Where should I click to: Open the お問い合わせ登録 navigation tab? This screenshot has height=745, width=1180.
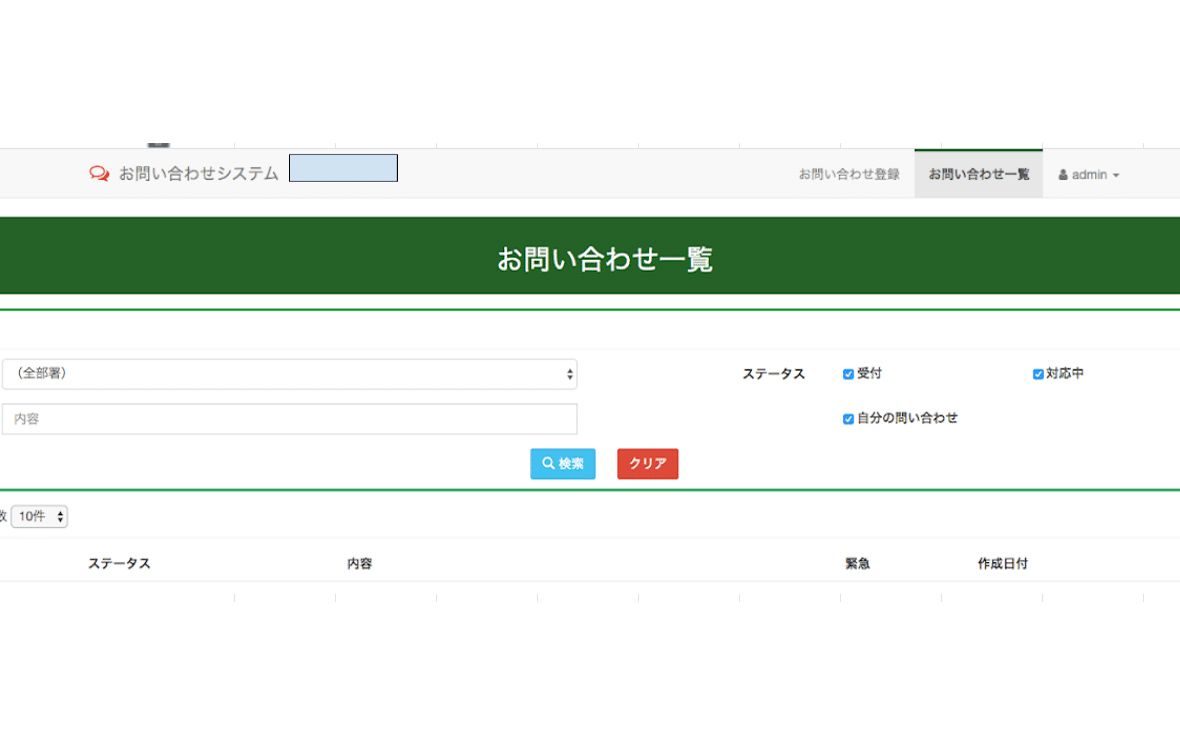coord(849,174)
